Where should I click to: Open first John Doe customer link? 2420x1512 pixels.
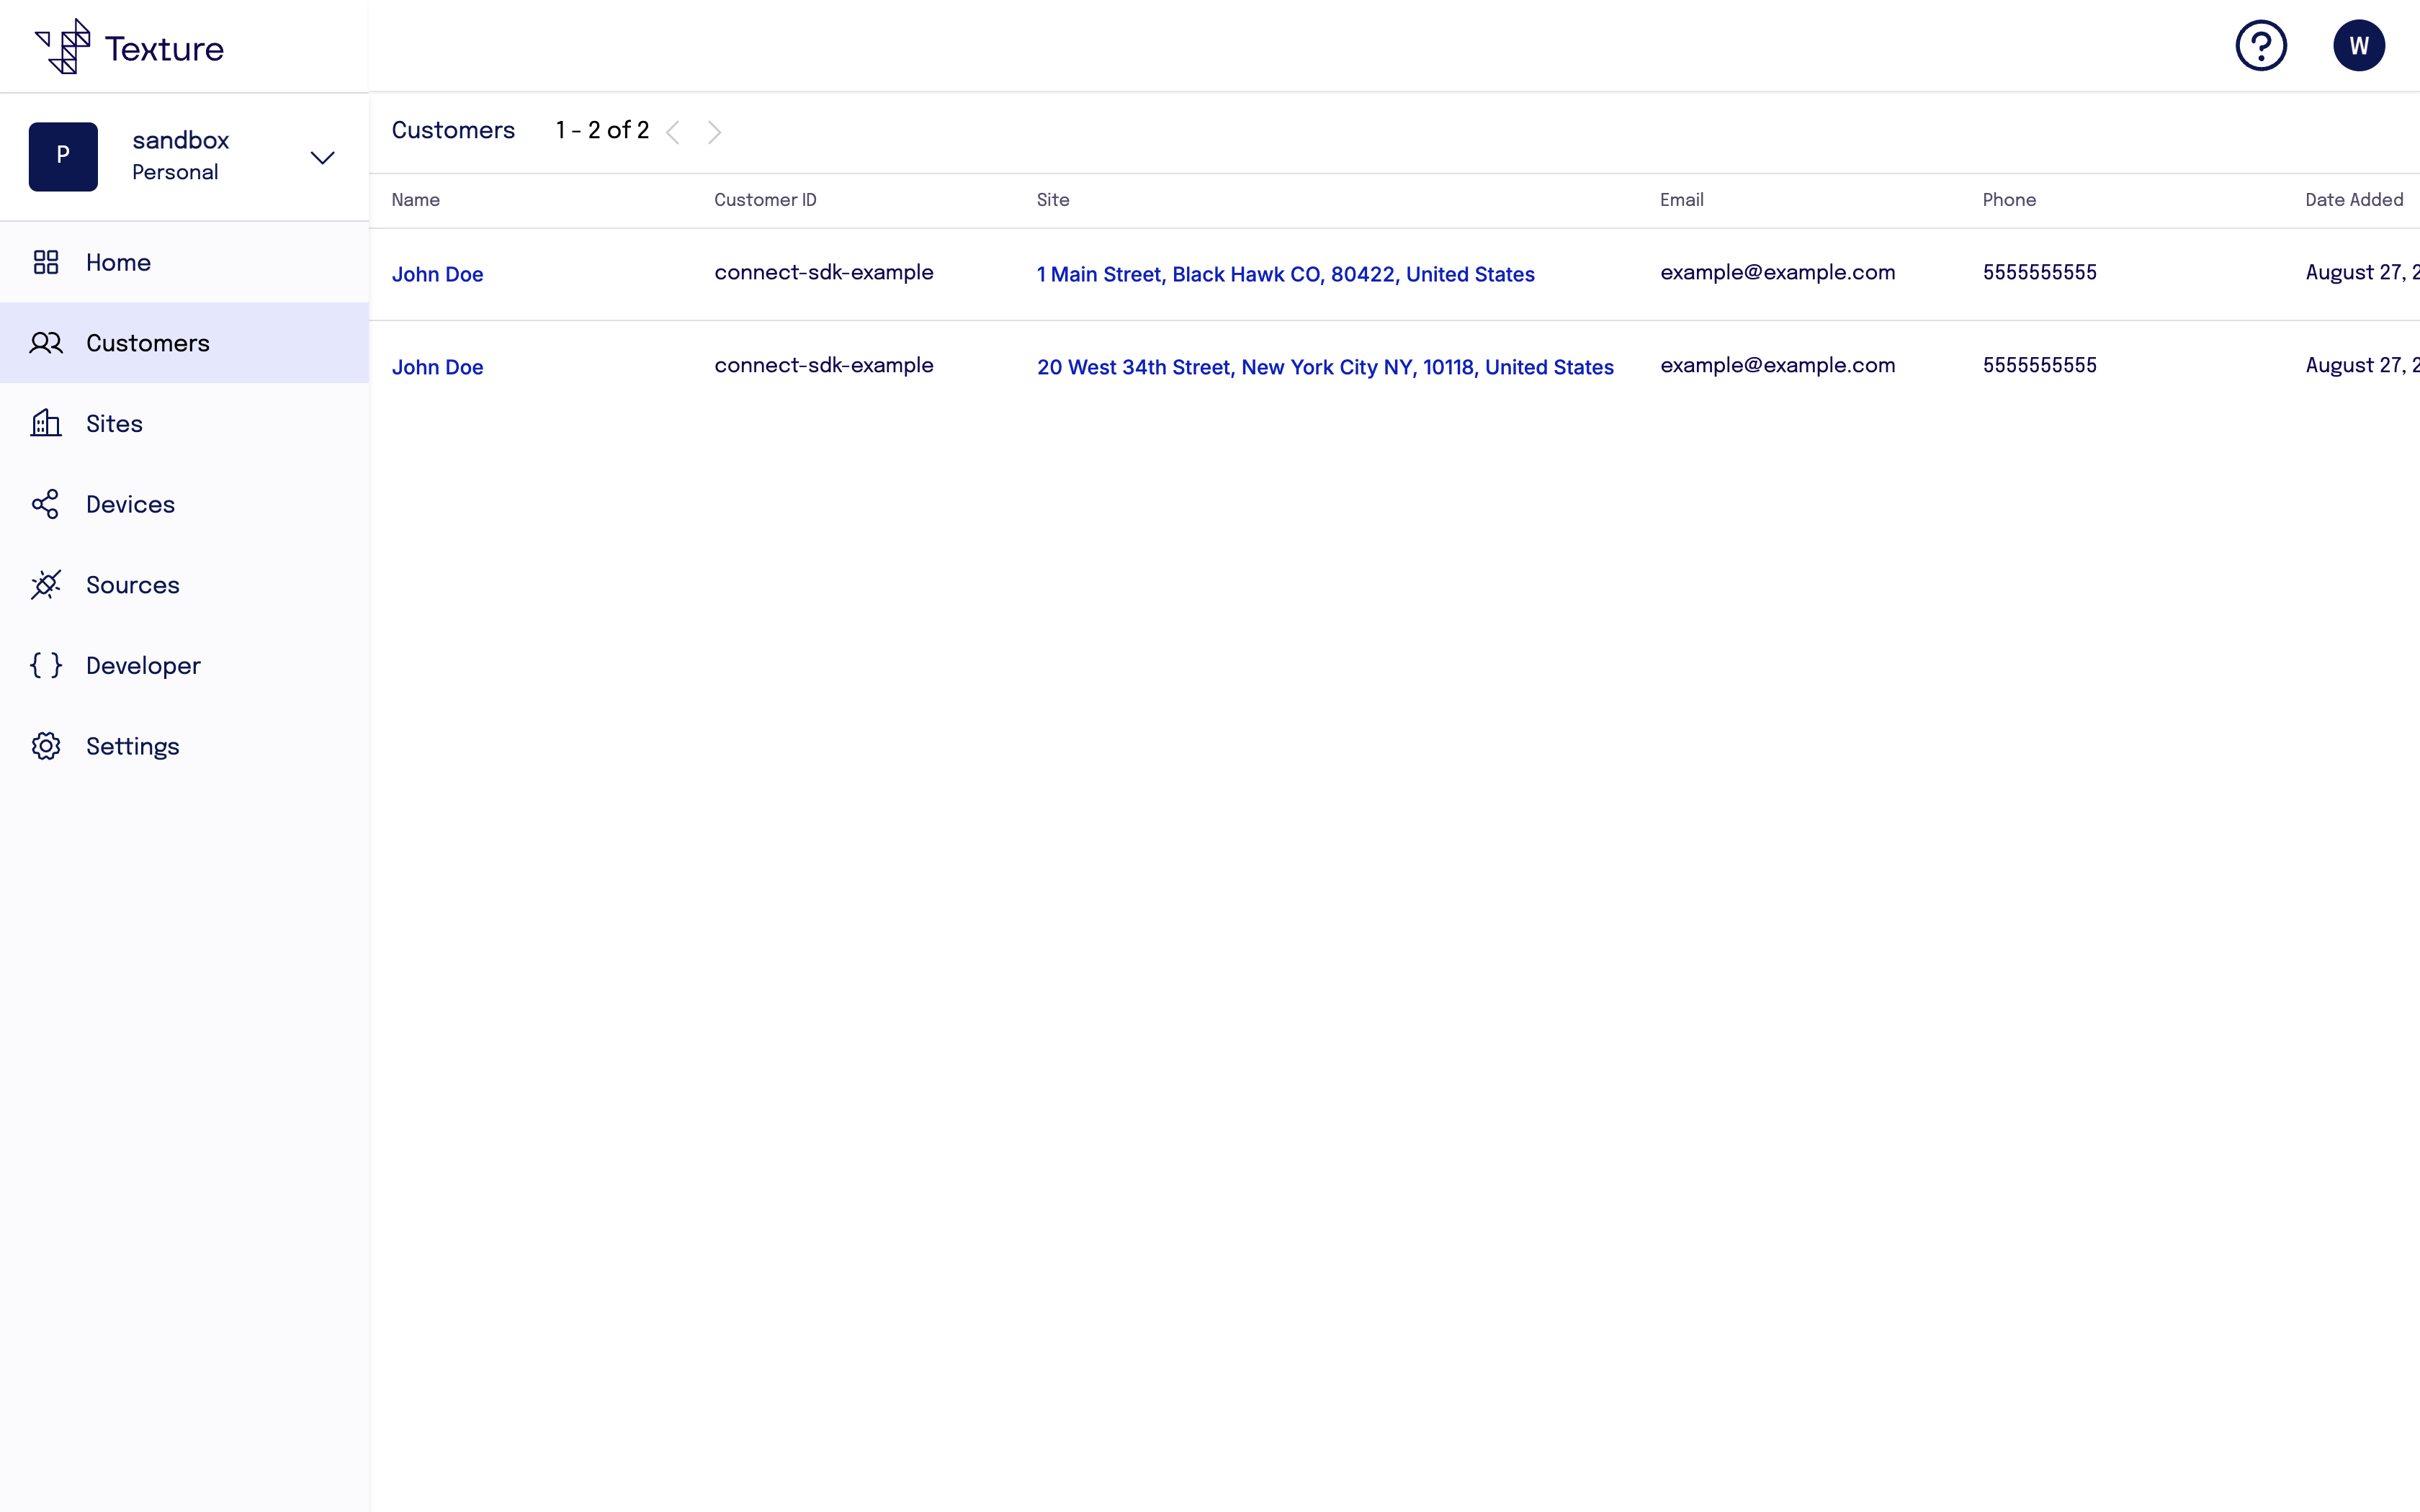tap(437, 274)
